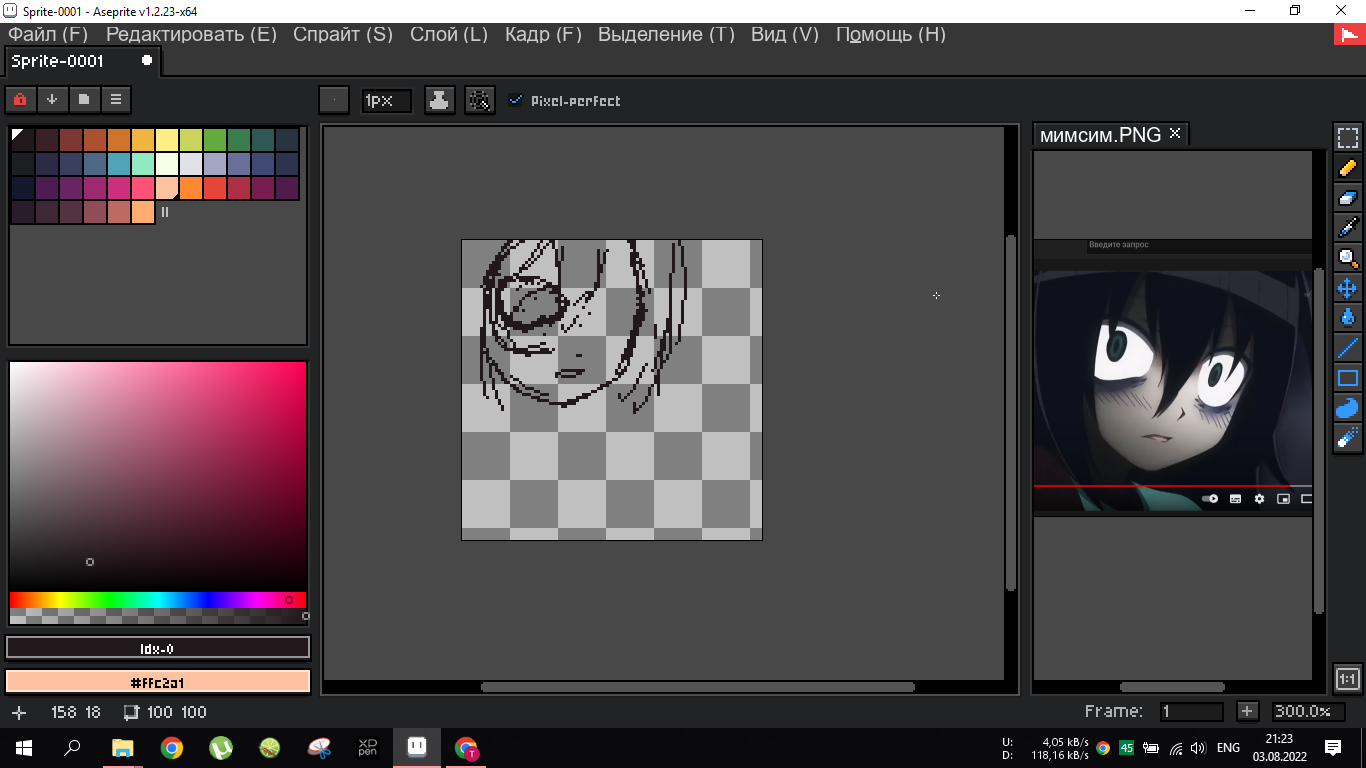Select the Eraser tool
1366x768 pixels.
1347,198
